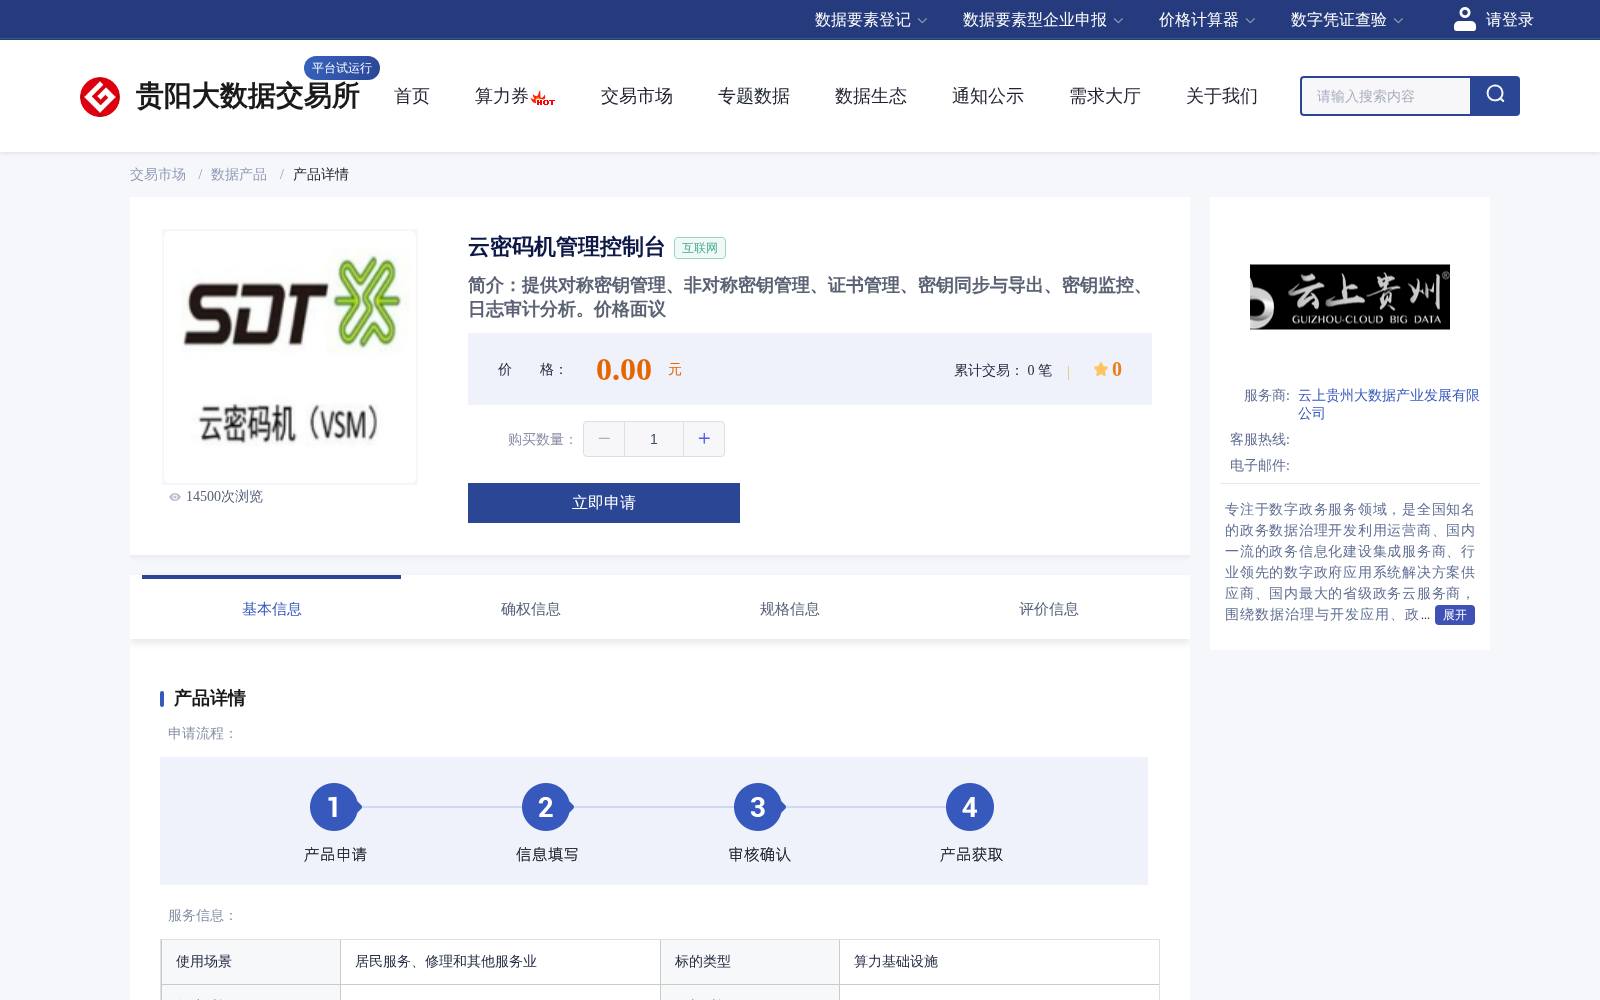This screenshot has width=1600, height=1000.
Task: Expand the 数据要素登记 dropdown
Action: point(870,20)
